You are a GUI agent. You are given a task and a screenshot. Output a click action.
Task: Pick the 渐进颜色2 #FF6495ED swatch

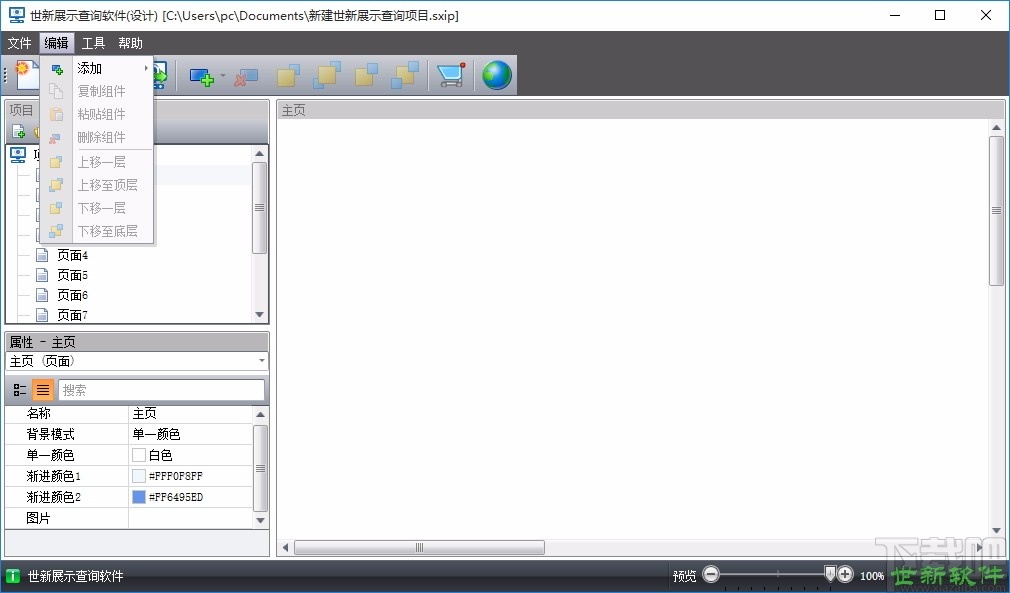pos(138,497)
